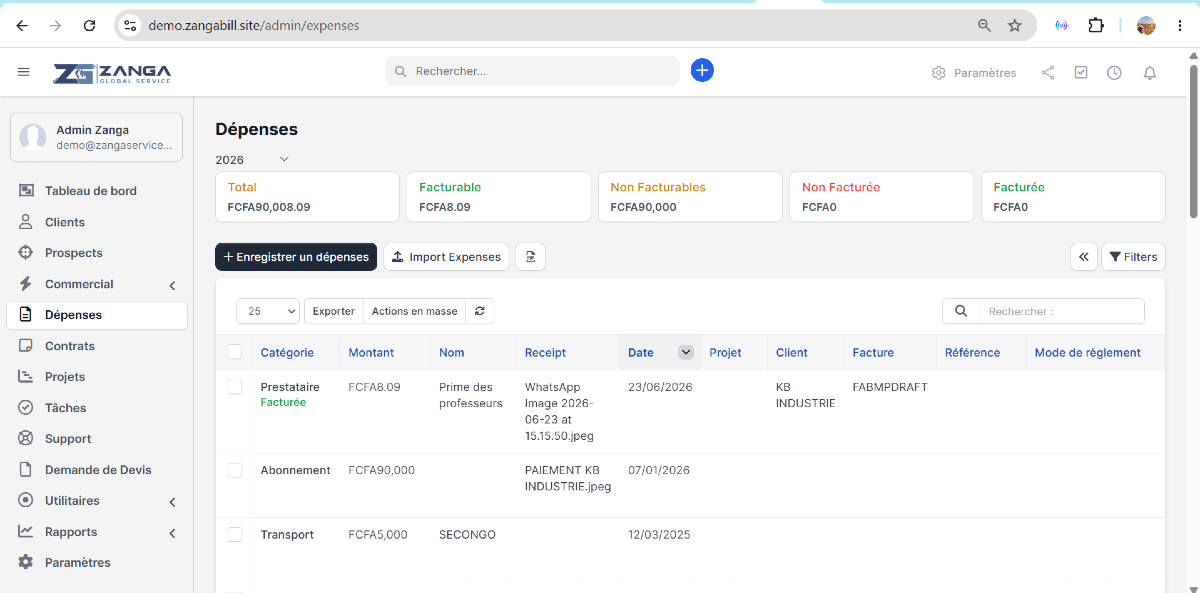
Task: Open browser extensions puzzle icon
Action: point(1096,25)
